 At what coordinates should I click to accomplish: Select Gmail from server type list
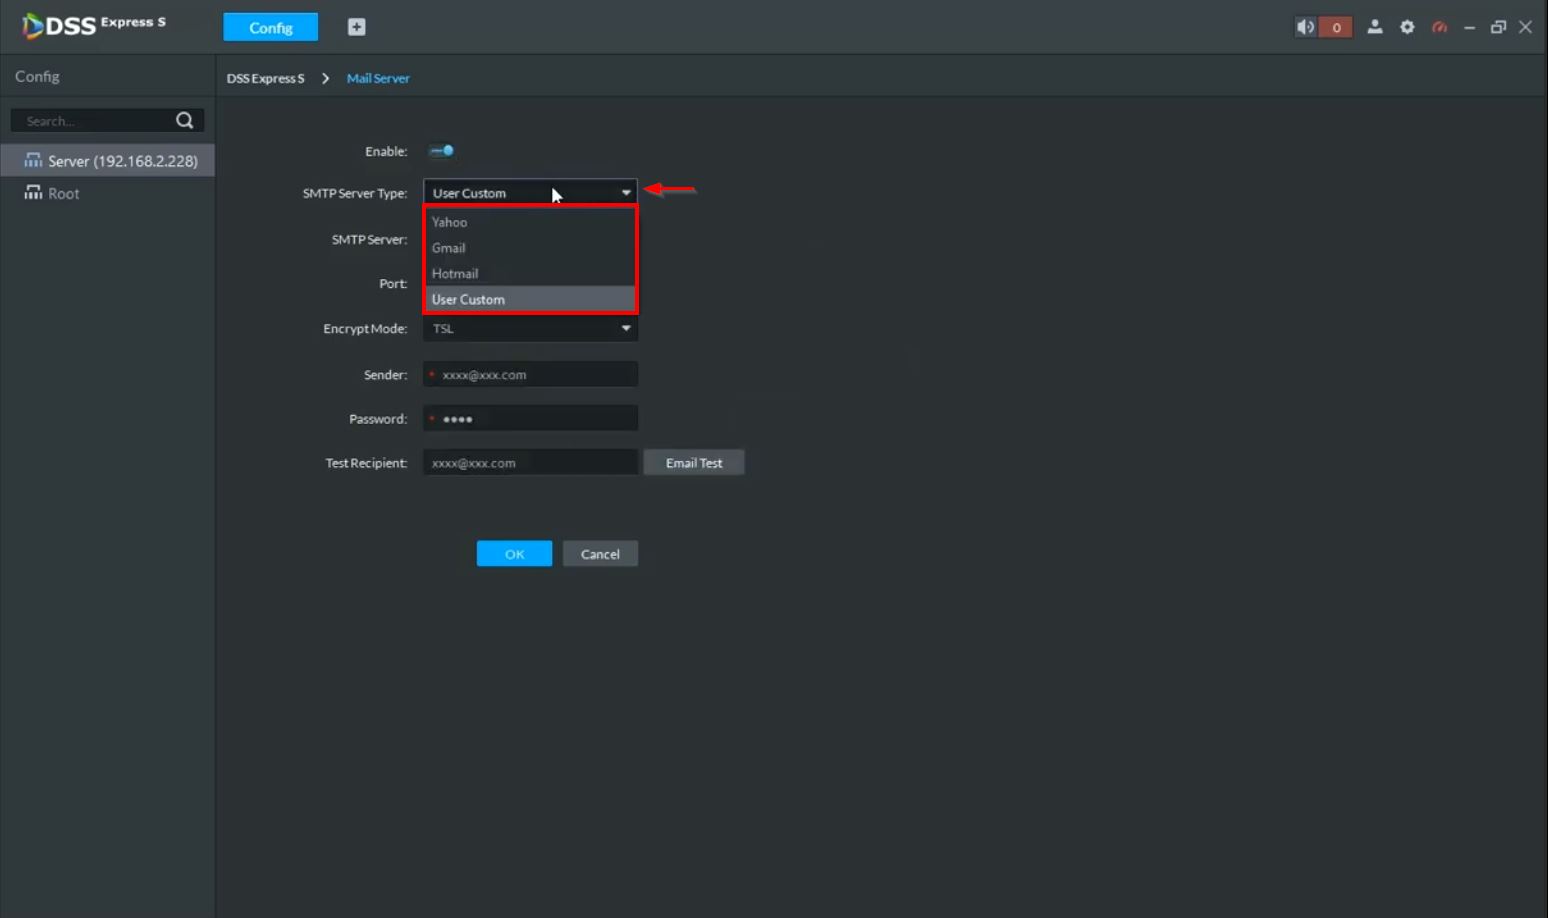click(449, 248)
